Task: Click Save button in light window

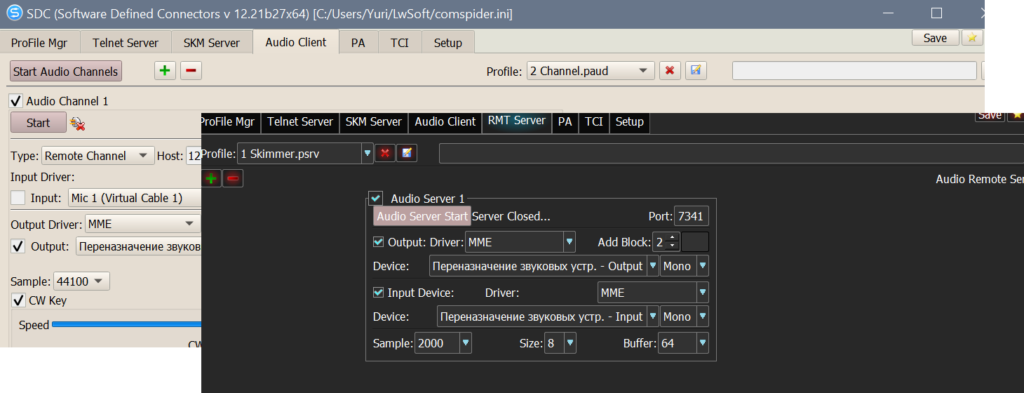Action: (x=935, y=38)
